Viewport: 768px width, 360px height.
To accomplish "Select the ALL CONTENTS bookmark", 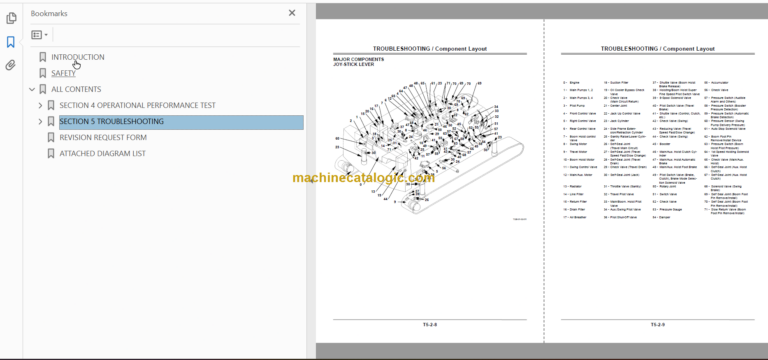I will tap(76, 90).
